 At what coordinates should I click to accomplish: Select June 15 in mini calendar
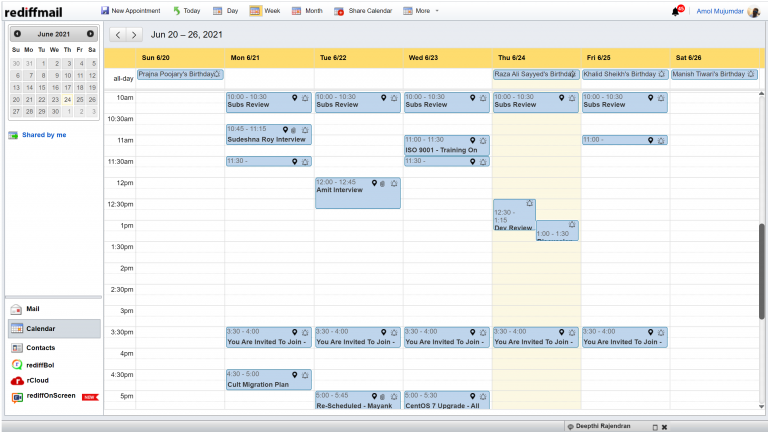(42, 88)
